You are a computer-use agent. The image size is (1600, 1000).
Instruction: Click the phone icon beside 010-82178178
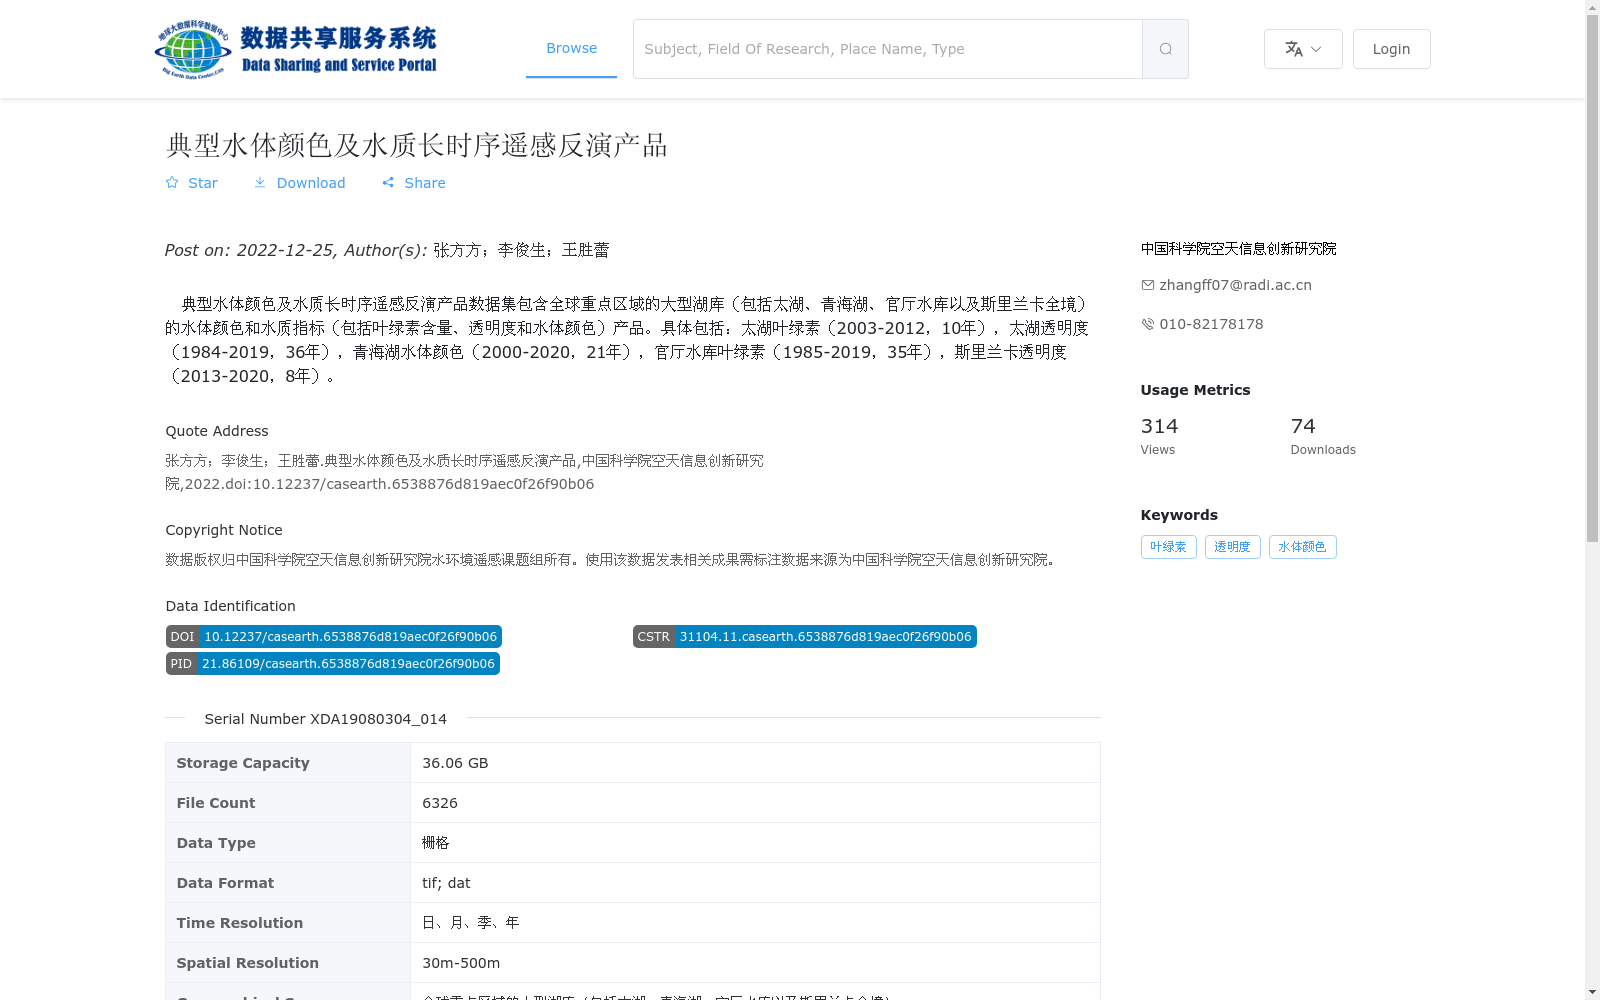[x=1148, y=324]
